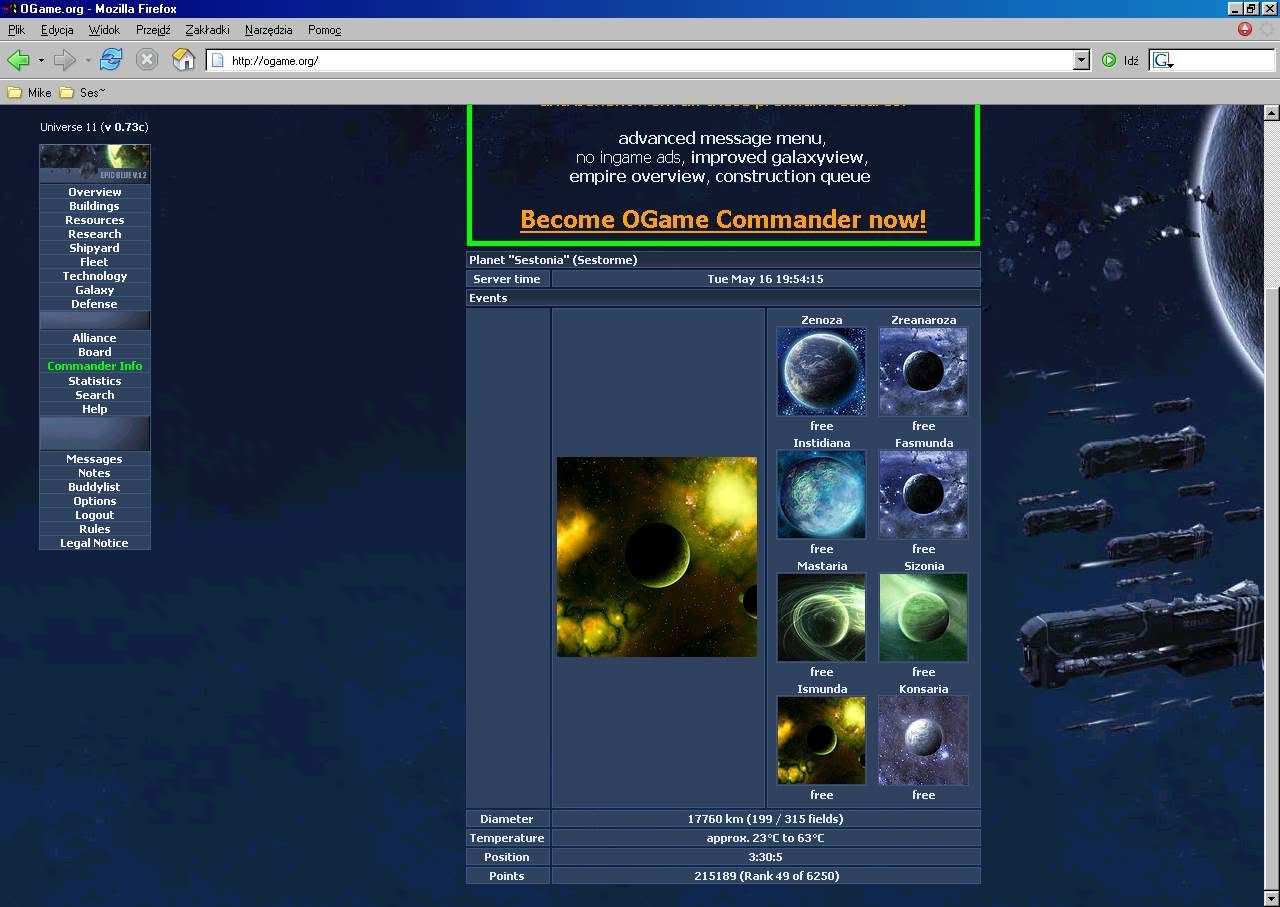Open the Resources page
This screenshot has height=907, width=1280.
[x=95, y=220]
